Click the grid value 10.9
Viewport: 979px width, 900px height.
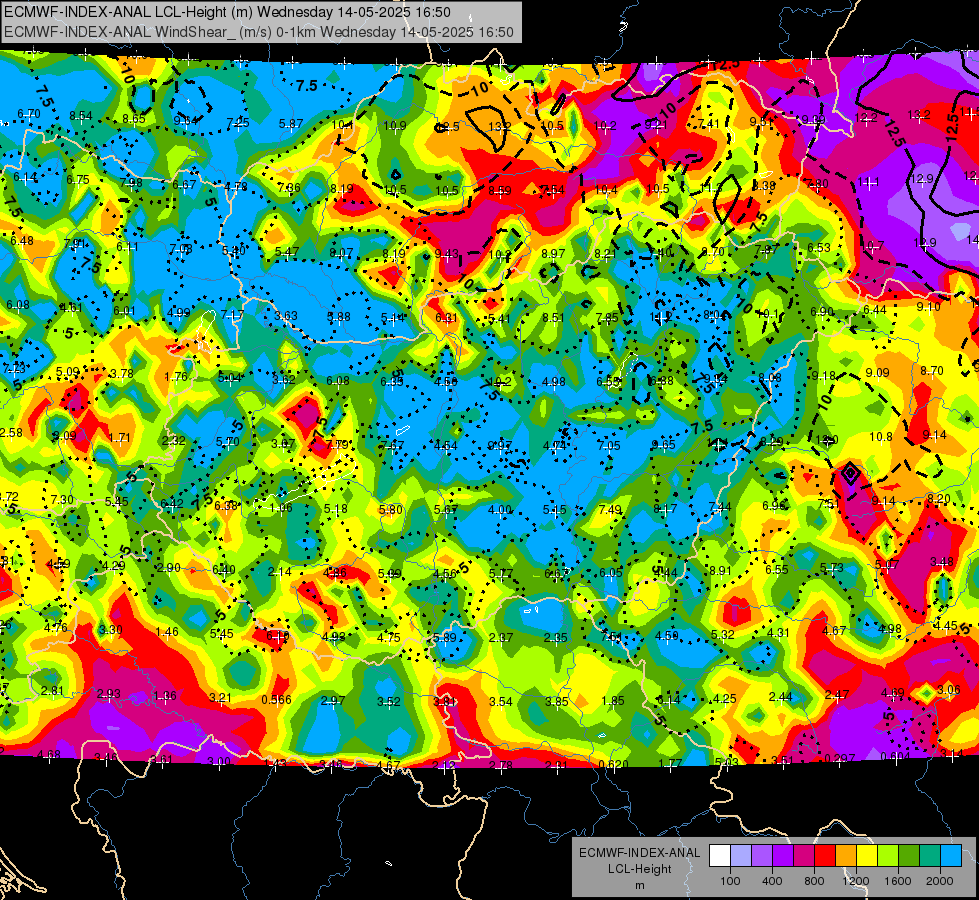click(x=395, y=126)
